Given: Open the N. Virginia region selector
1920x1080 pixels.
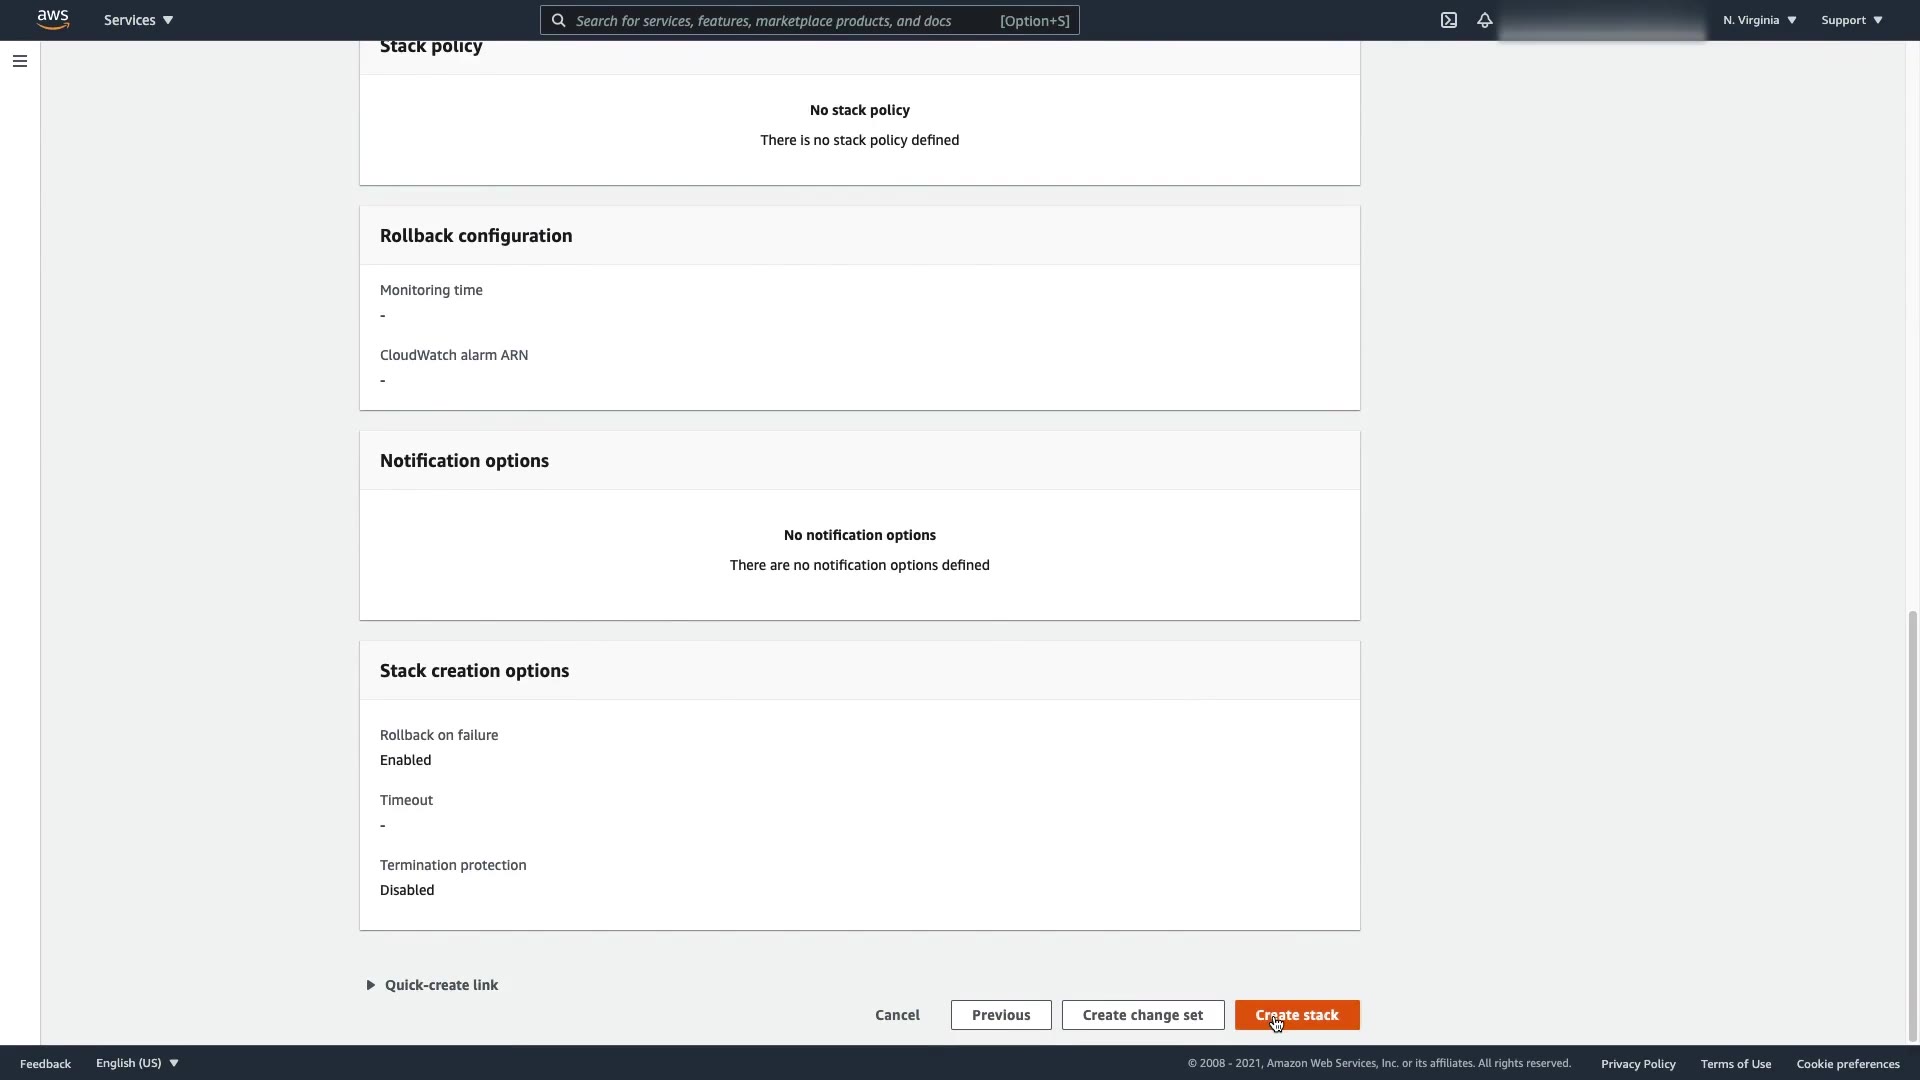Looking at the screenshot, I should click(1759, 20).
